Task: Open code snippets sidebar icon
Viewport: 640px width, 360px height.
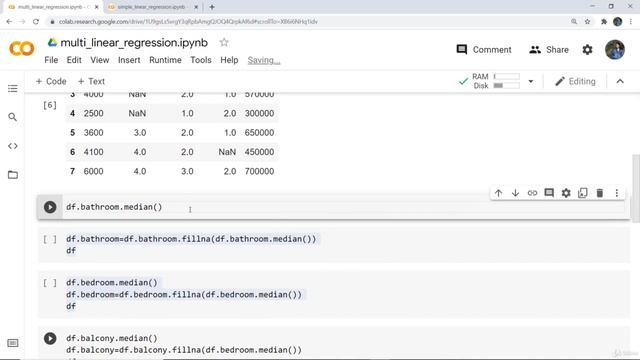Action: click(13, 146)
